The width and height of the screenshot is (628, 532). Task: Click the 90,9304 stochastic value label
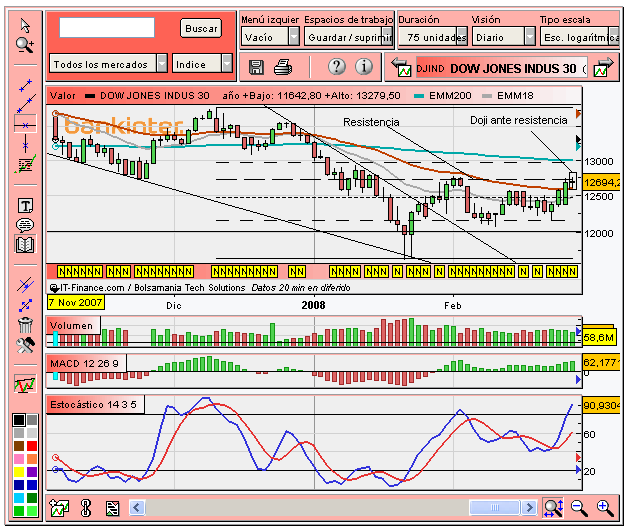coord(602,406)
